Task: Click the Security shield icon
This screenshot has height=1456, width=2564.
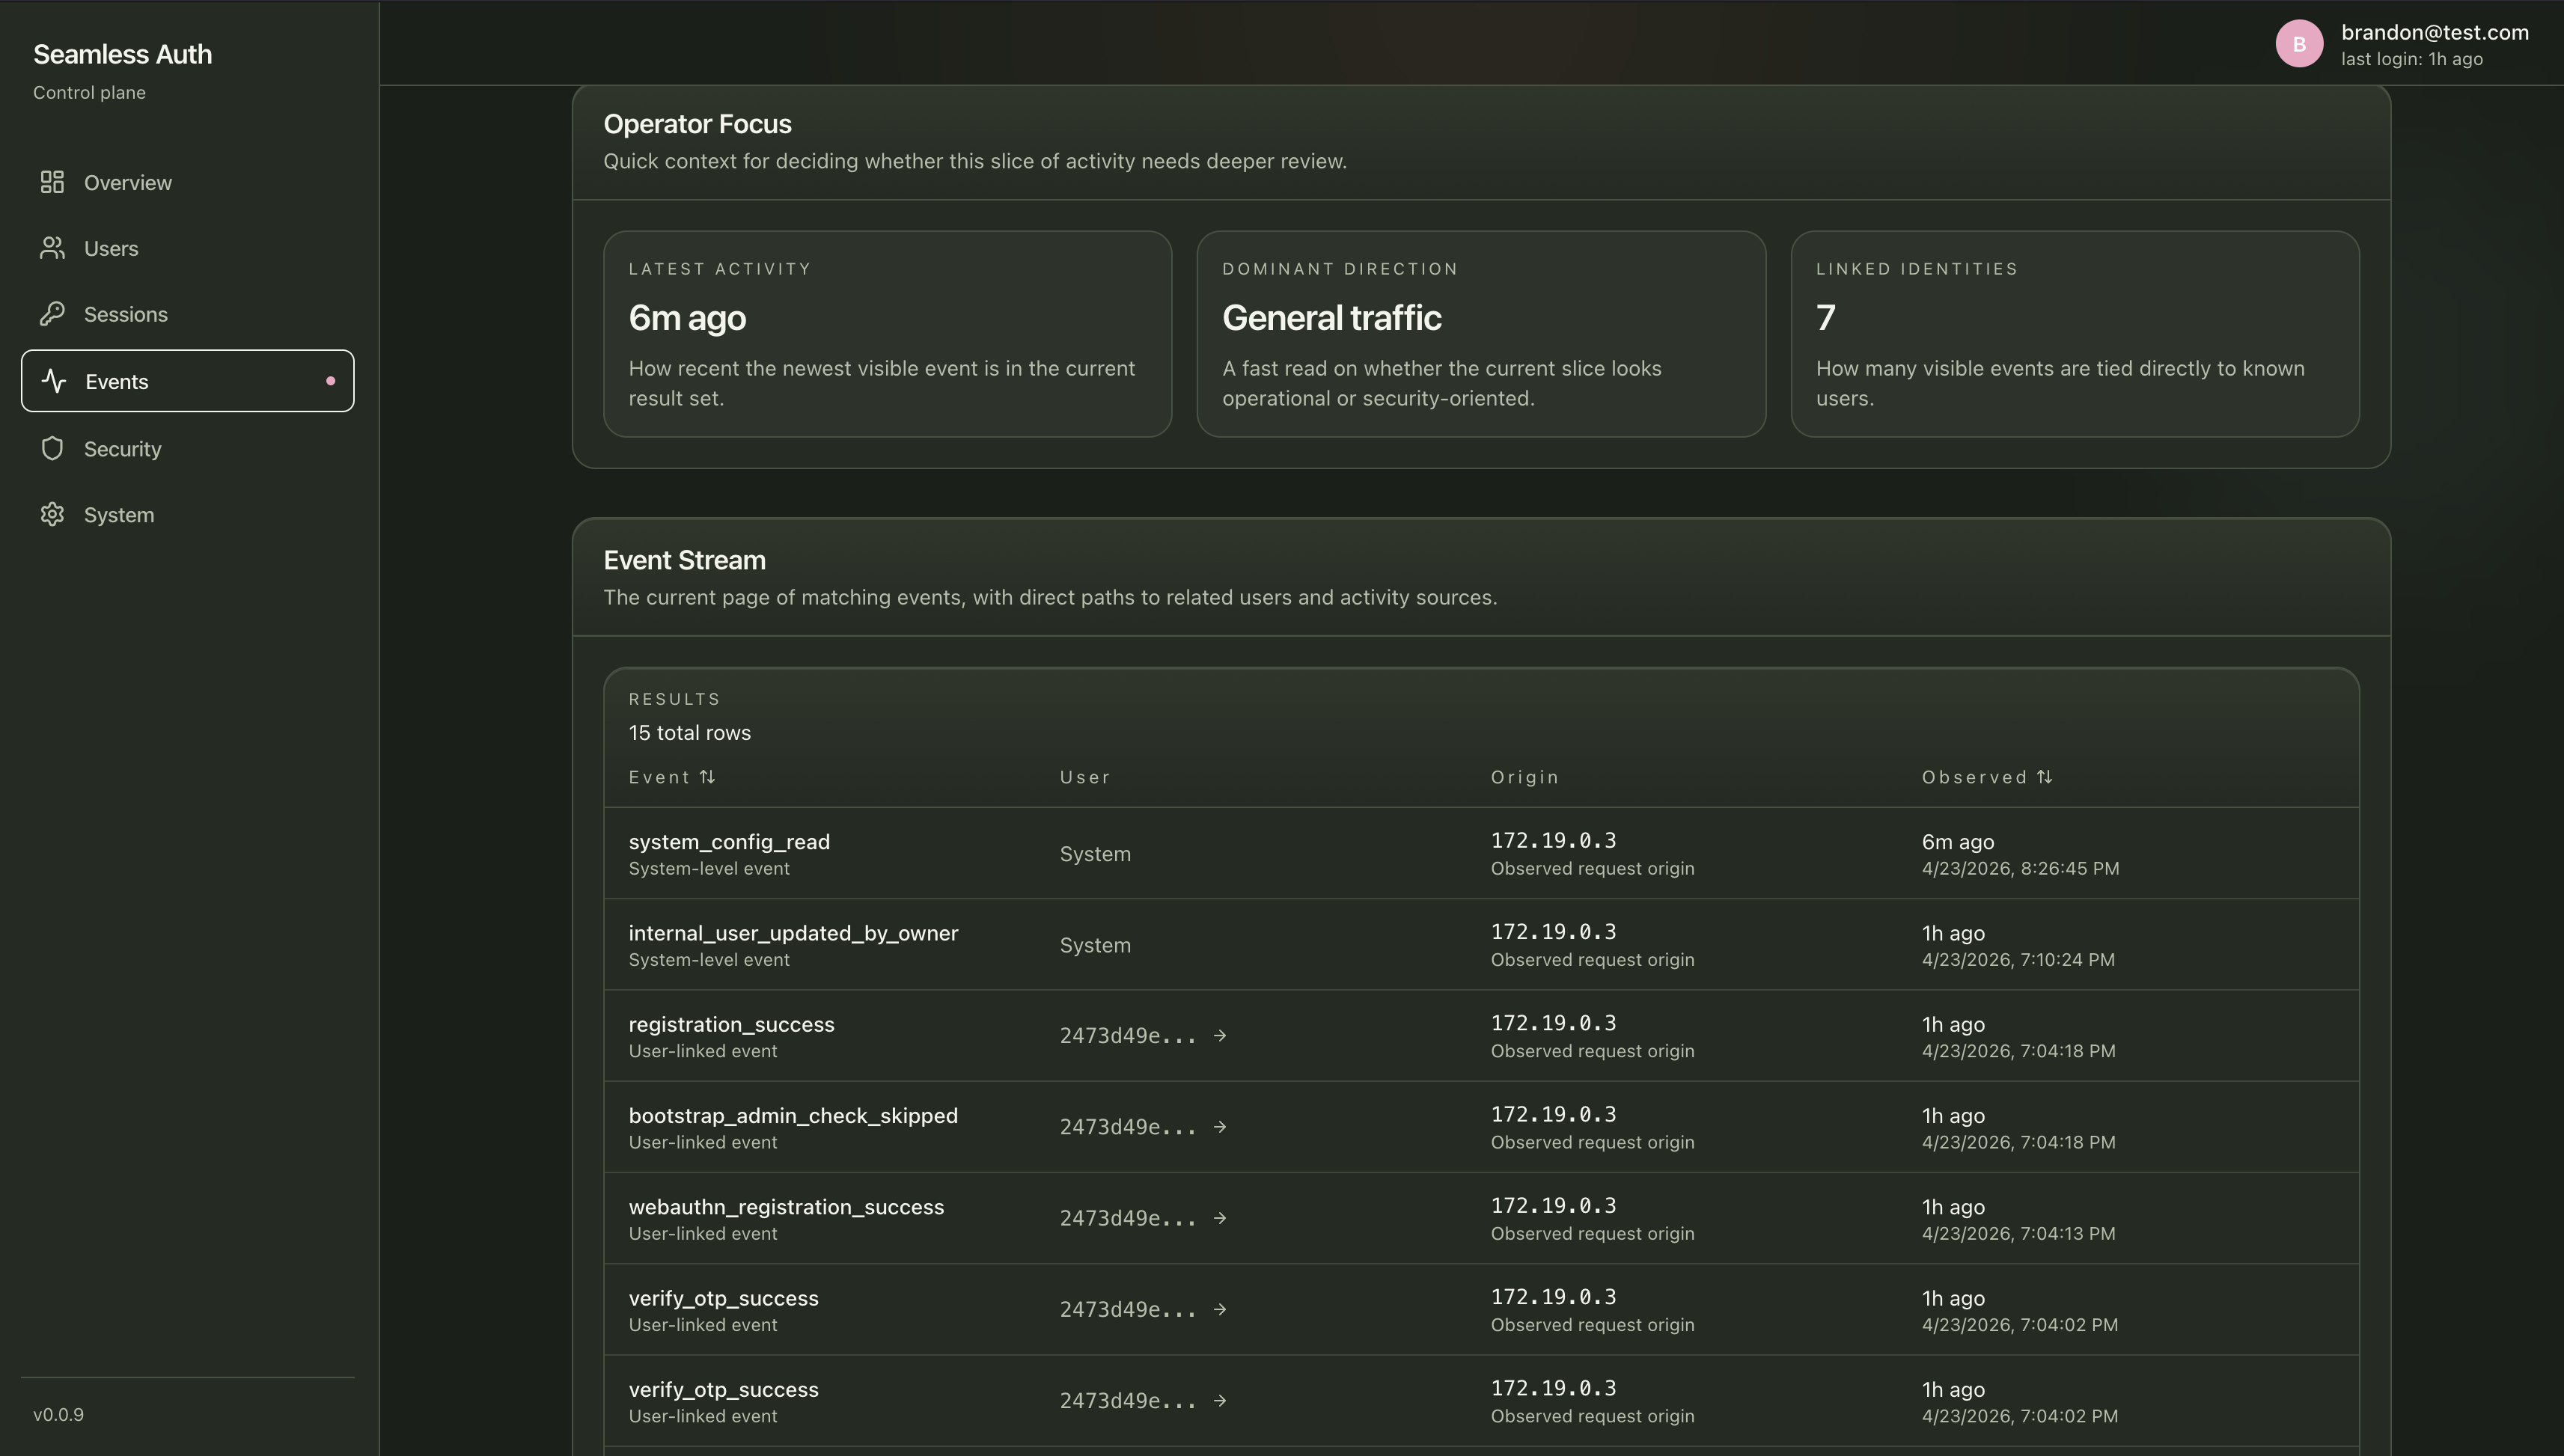Action: (52, 448)
